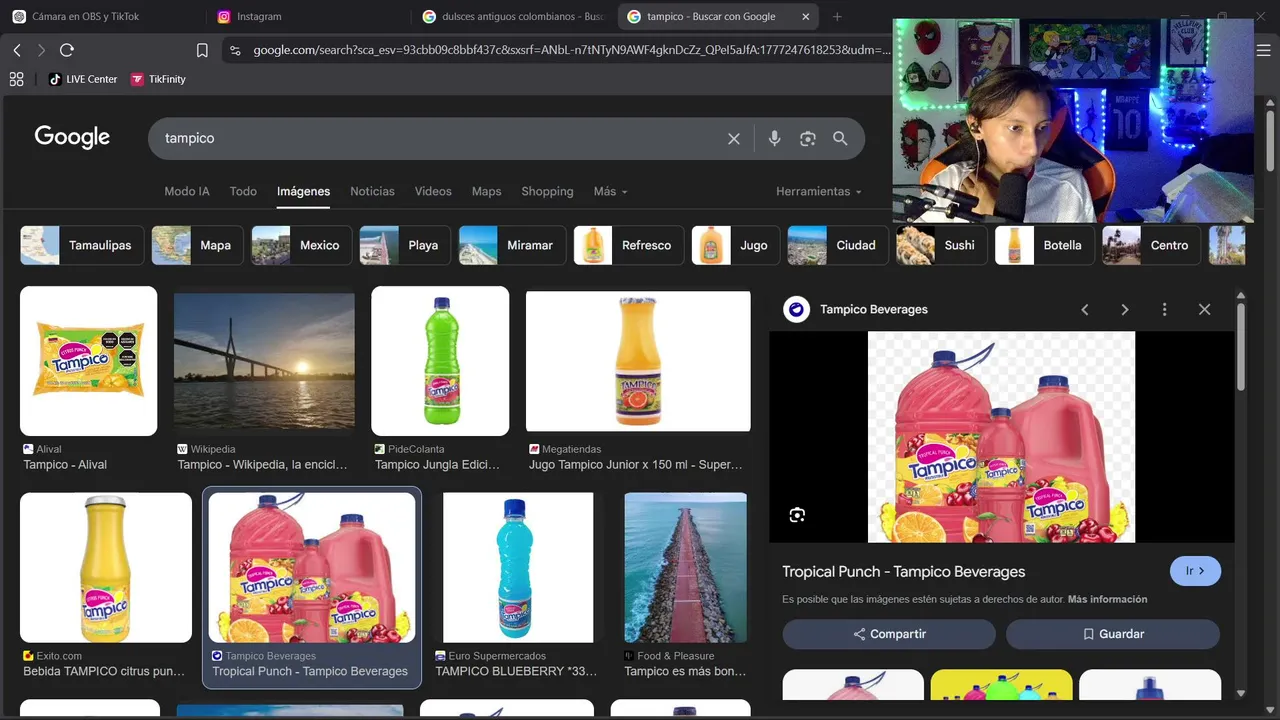This screenshot has height=720, width=1280.
Task: Click the preview panel vertical scrollbar
Action: click(1241, 346)
